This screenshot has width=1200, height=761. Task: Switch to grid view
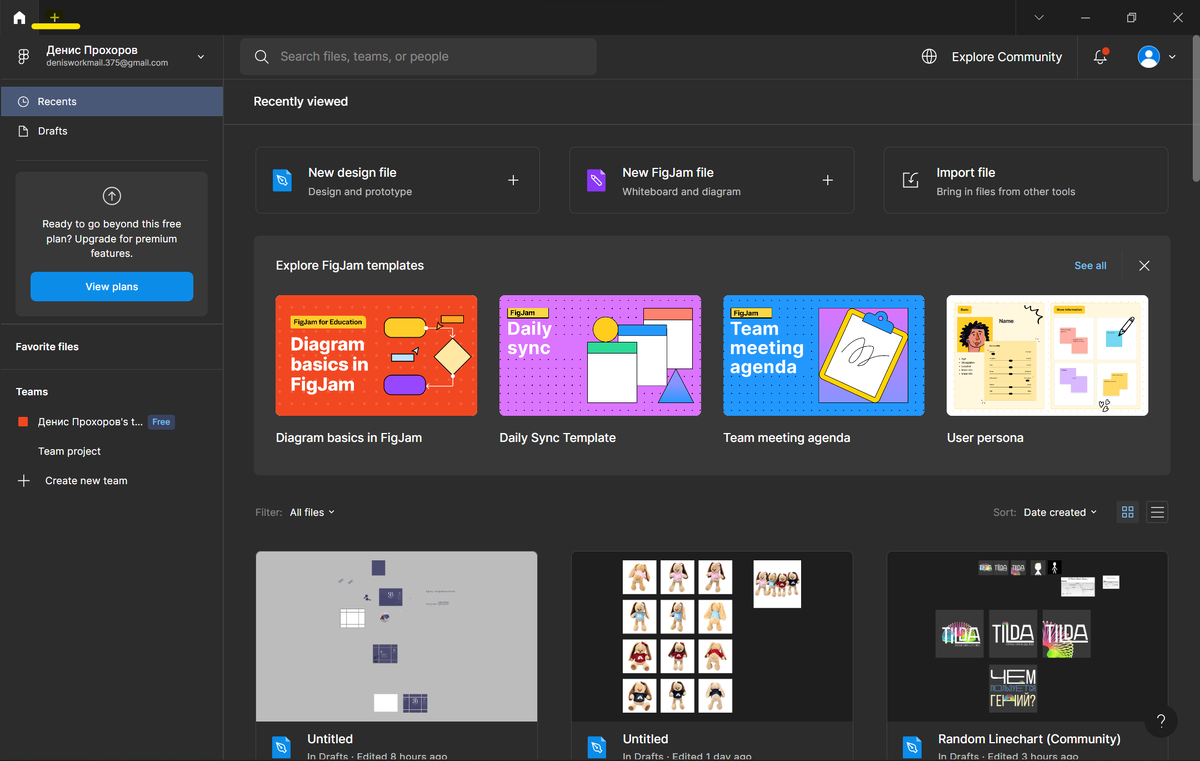(1128, 512)
